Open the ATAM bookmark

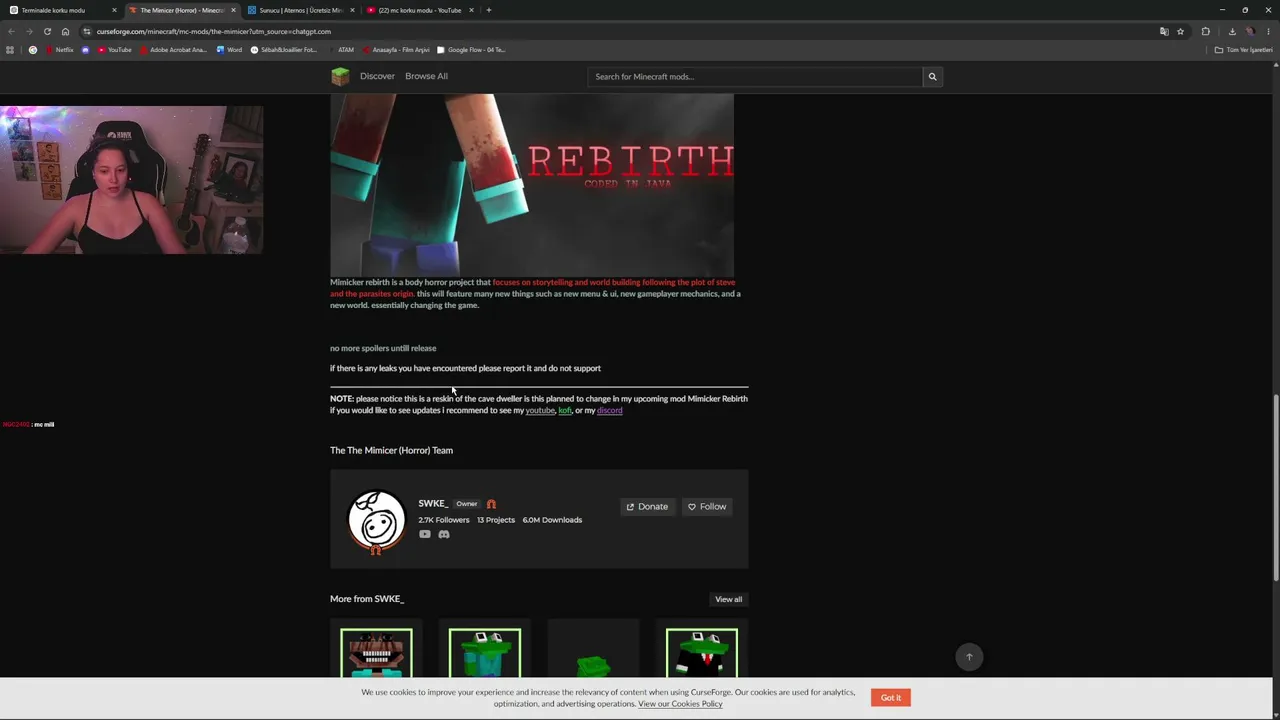(x=341, y=50)
